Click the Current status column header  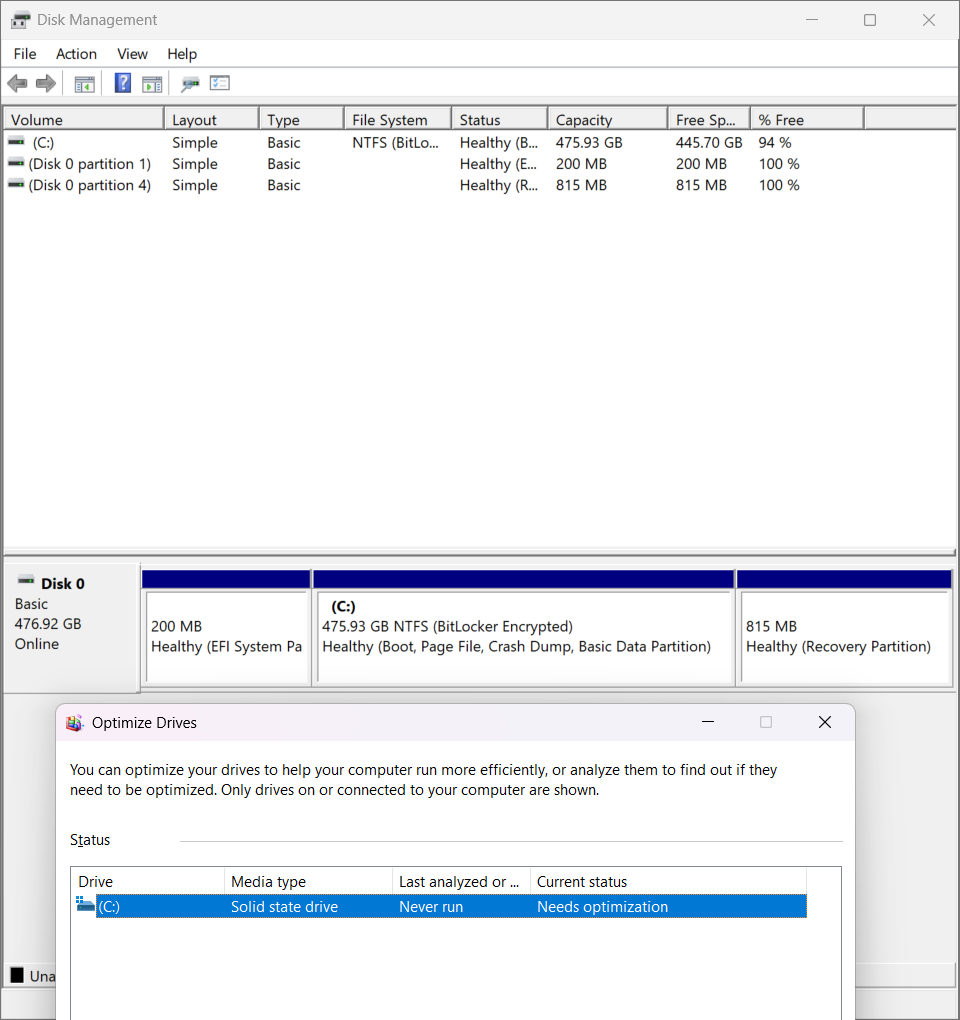[669, 881]
